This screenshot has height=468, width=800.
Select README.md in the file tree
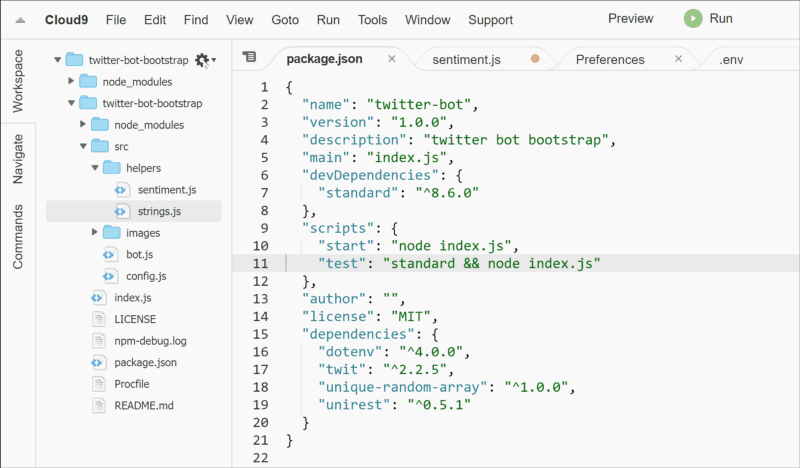tap(144, 405)
